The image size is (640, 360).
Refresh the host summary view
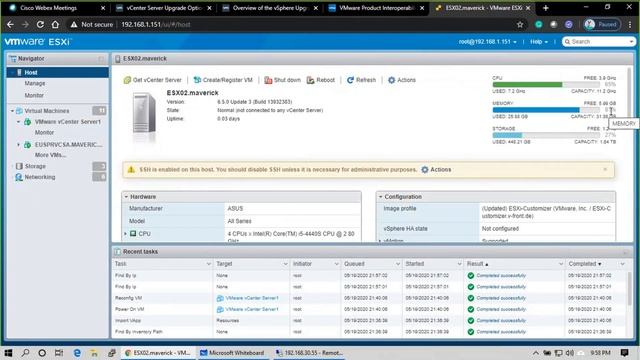tap(361, 80)
